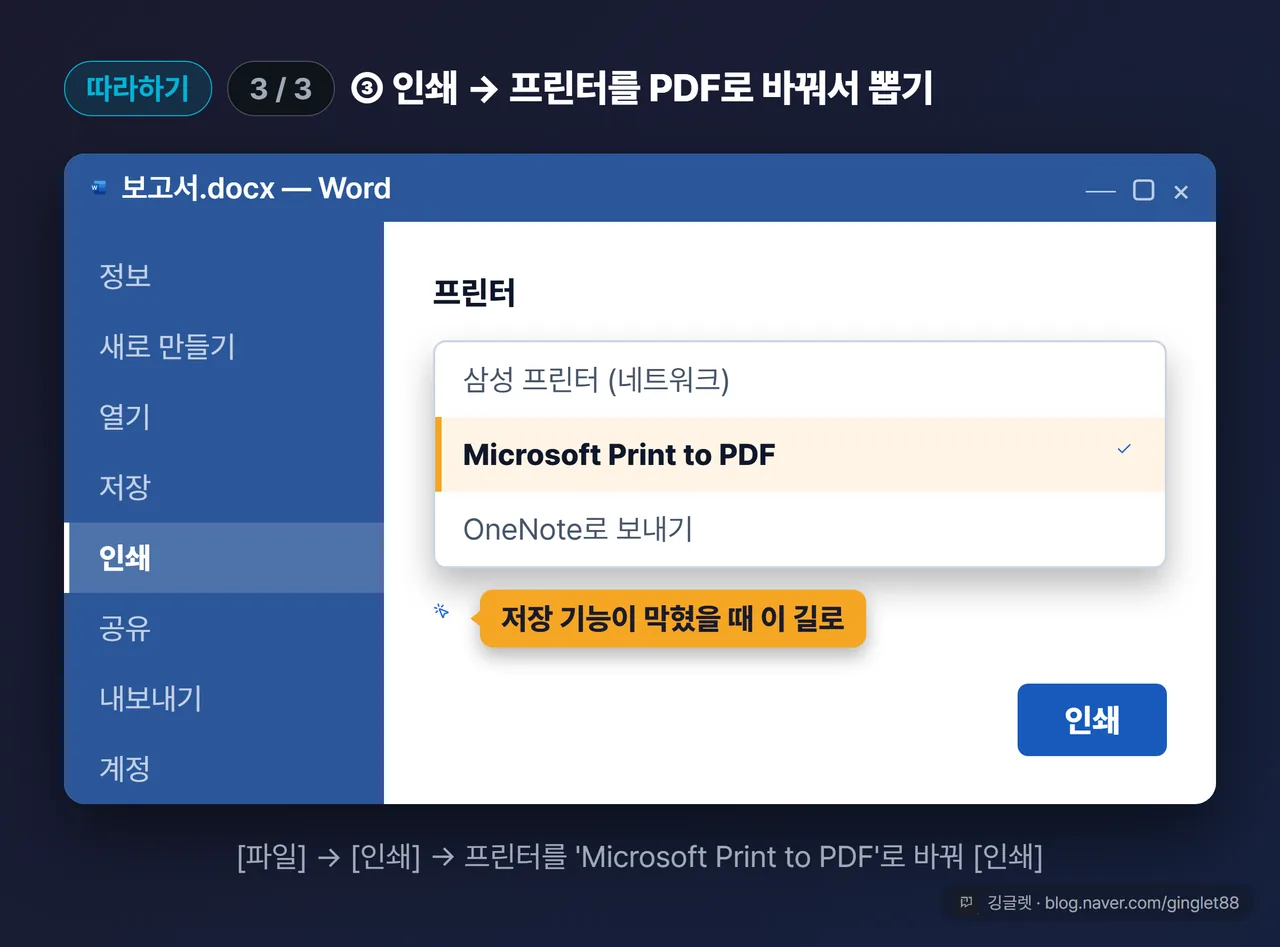Open the 열기 sidebar item

point(224,417)
